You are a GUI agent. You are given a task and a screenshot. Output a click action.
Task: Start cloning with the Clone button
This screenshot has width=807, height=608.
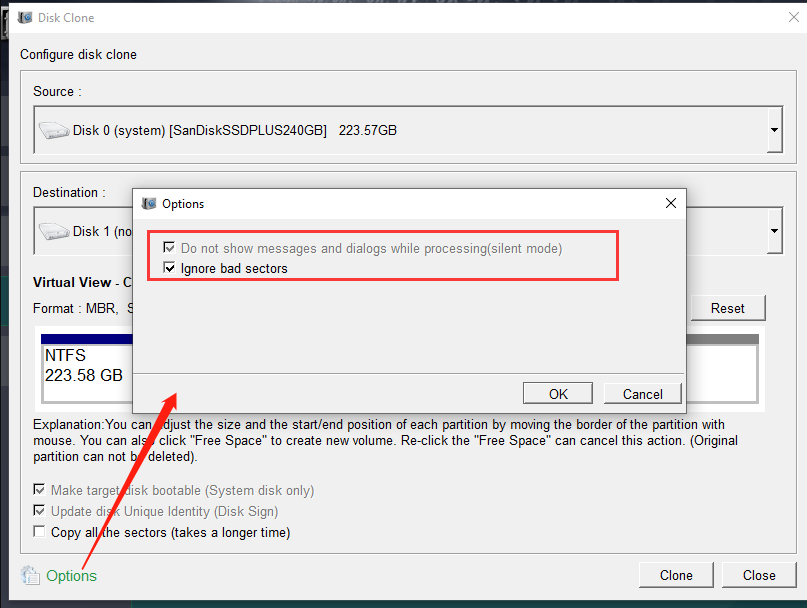point(676,575)
